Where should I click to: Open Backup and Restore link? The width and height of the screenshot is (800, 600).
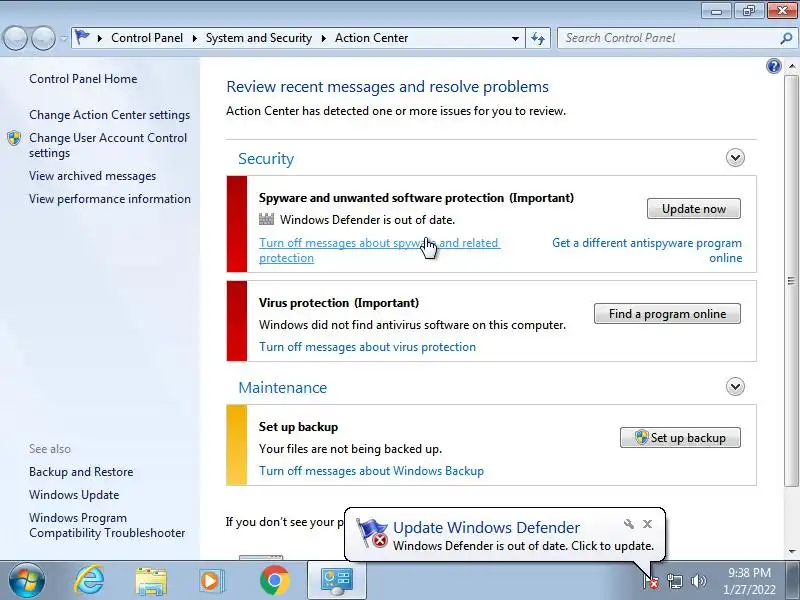pos(81,472)
